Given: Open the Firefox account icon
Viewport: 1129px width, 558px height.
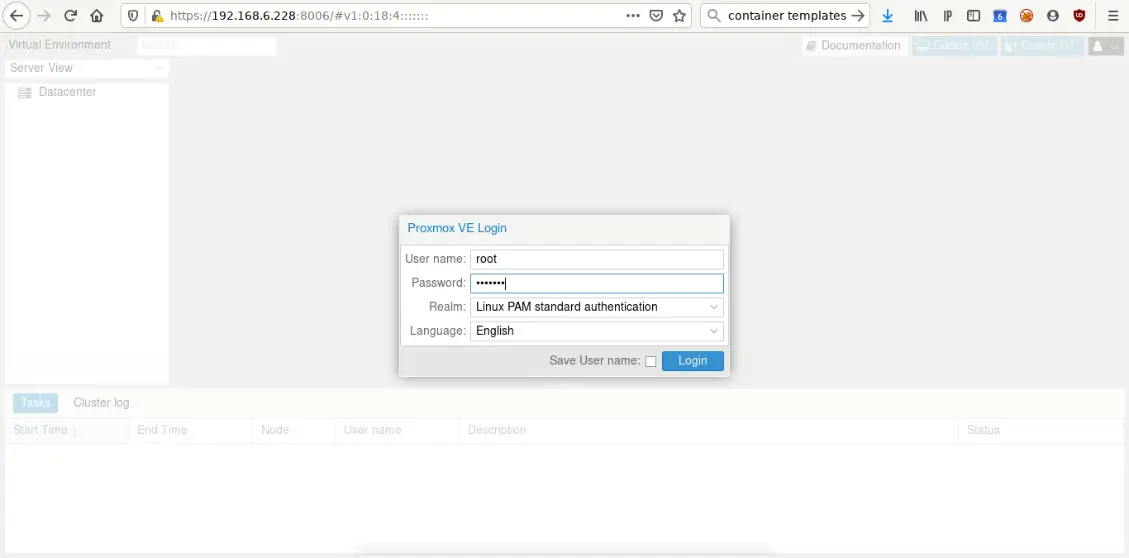Looking at the screenshot, I should (1053, 16).
